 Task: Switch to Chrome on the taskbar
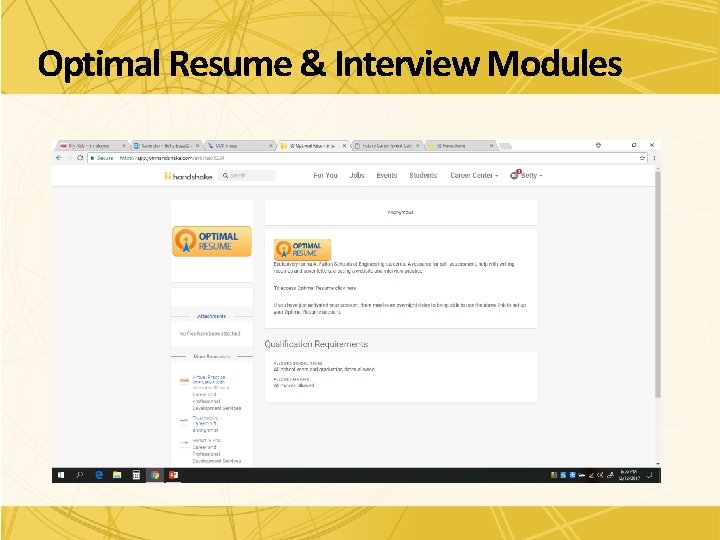[155, 475]
